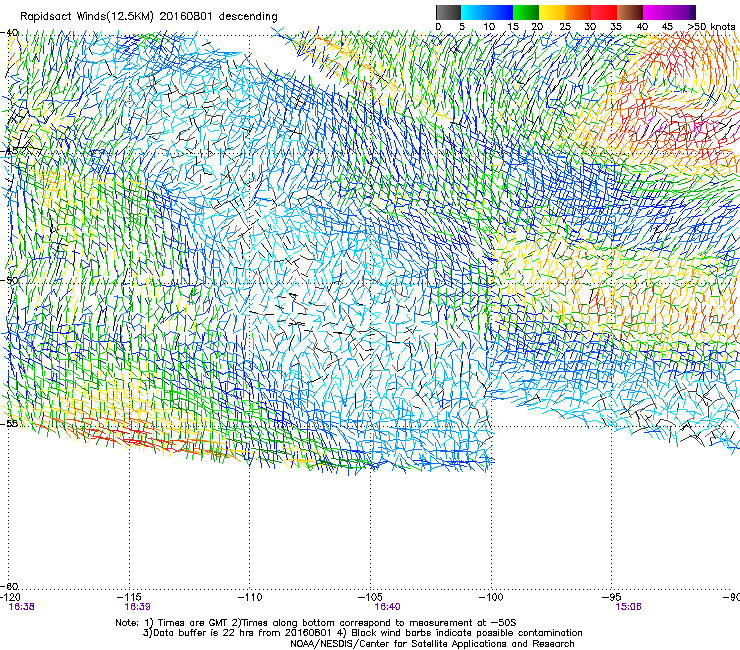Click the 'NOAA/NESDIS/Center for Satellite Applications and Research' credit
Screen dimensions: 740x650
point(432,644)
